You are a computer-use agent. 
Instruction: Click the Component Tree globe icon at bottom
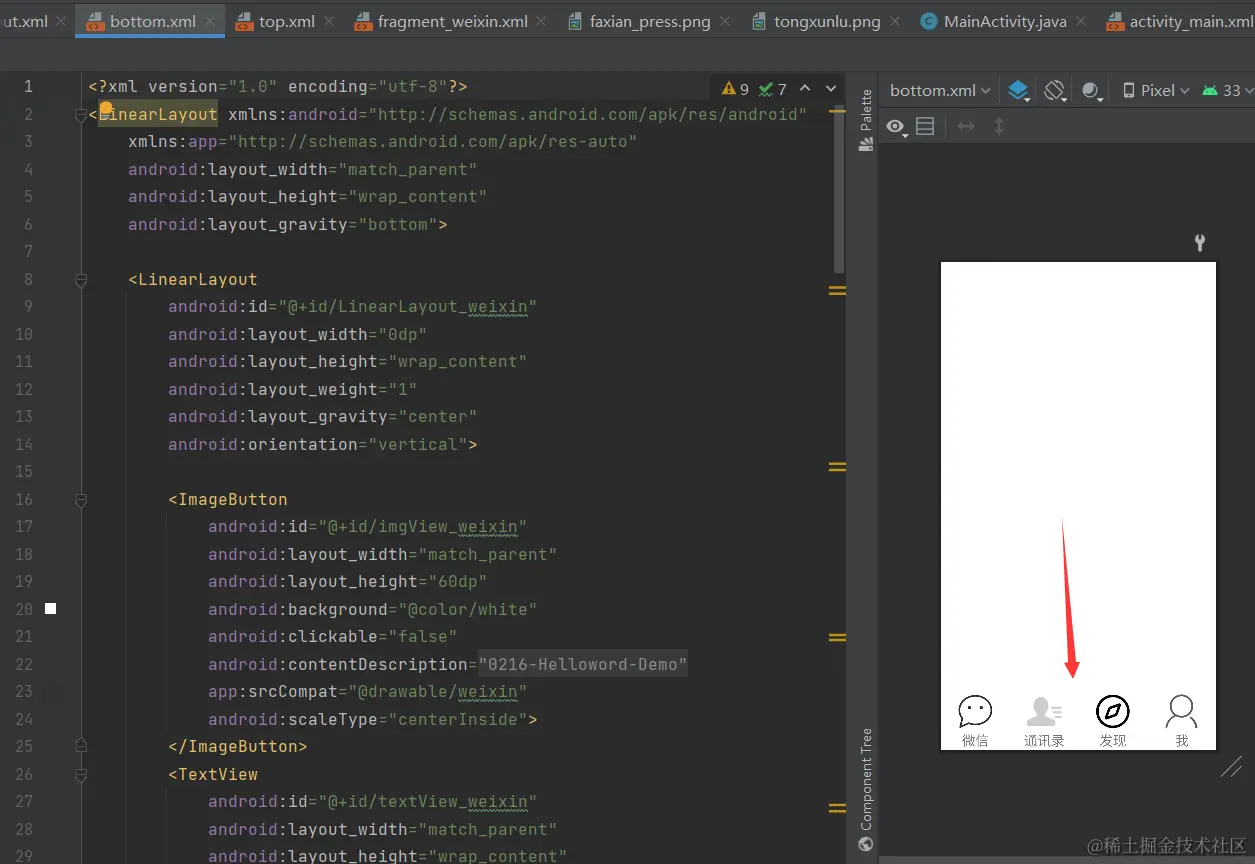click(866, 844)
